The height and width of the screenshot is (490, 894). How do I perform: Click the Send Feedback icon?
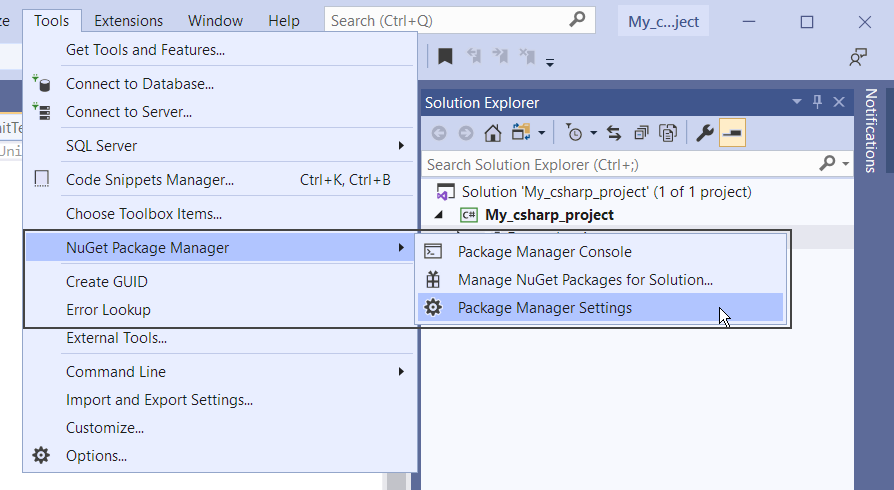pyautogui.click(x=857, y=57)
